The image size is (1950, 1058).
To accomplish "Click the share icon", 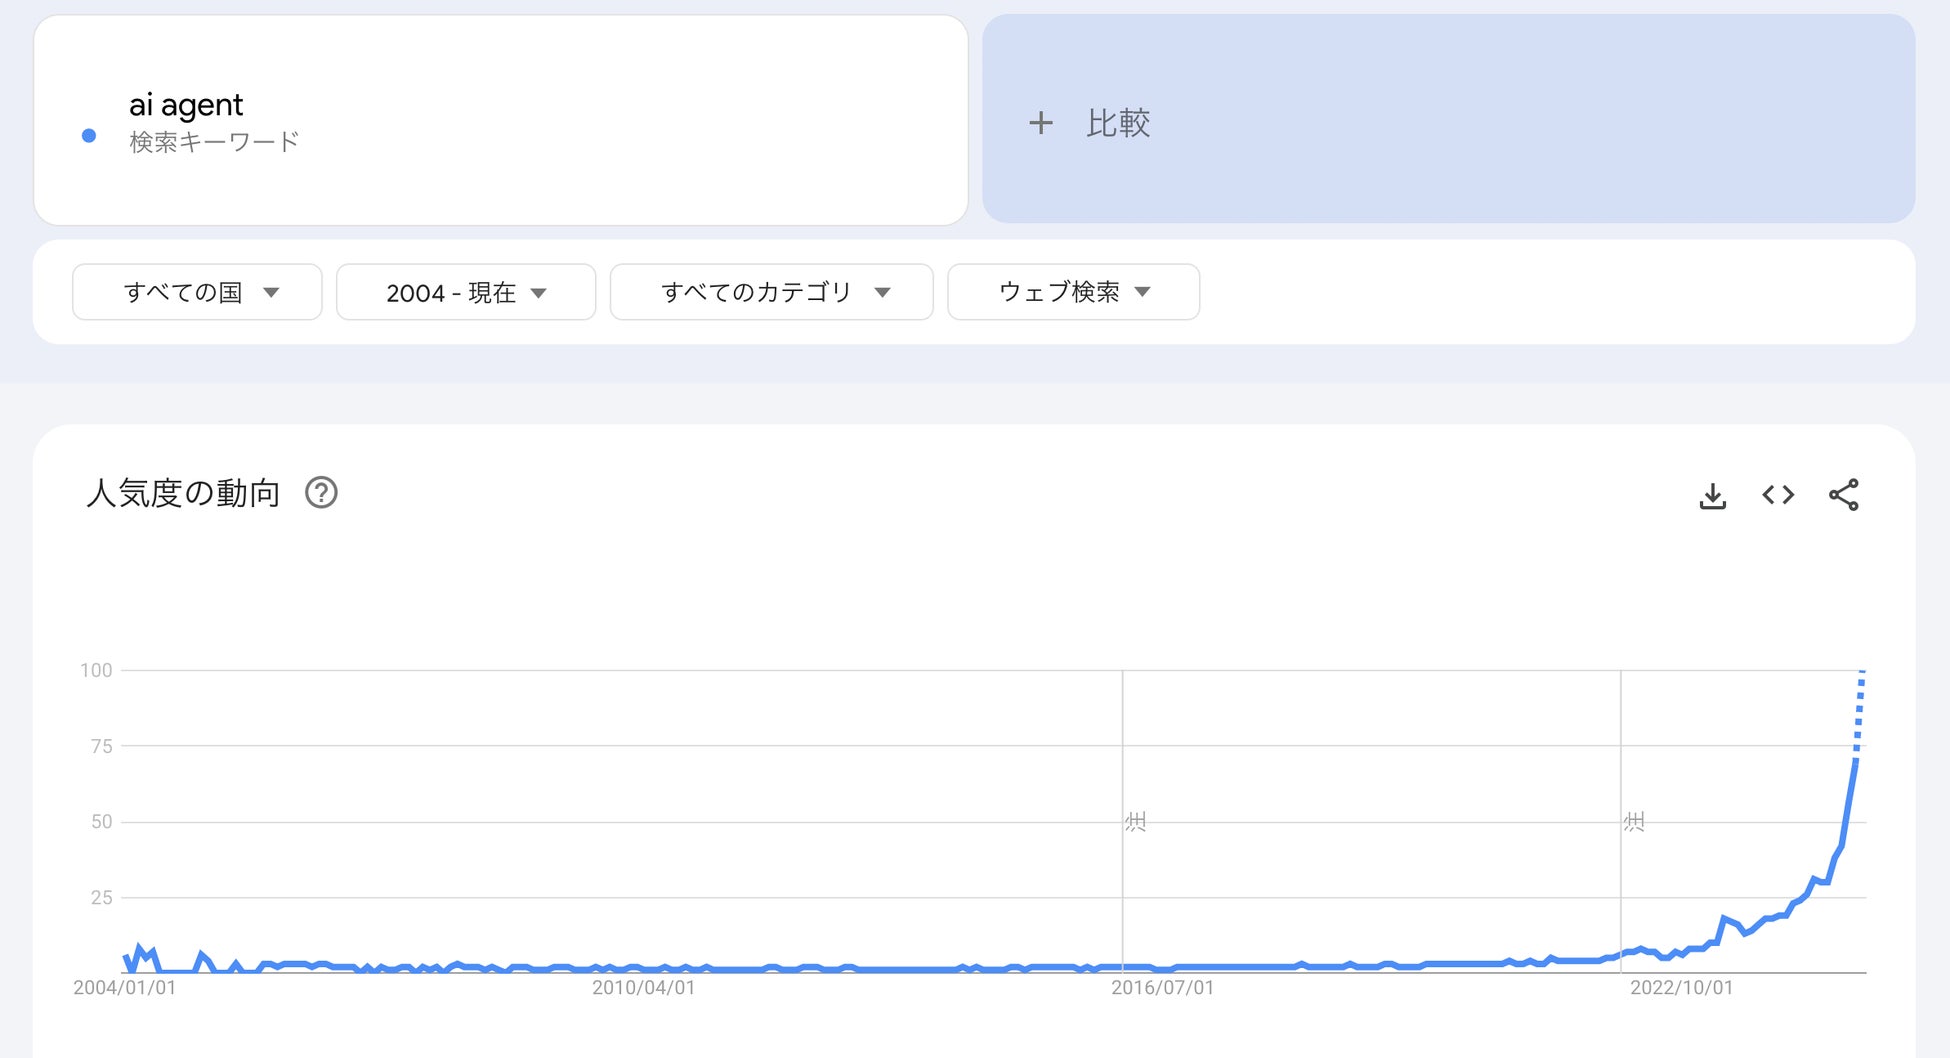I will (x=1843, y=495).
